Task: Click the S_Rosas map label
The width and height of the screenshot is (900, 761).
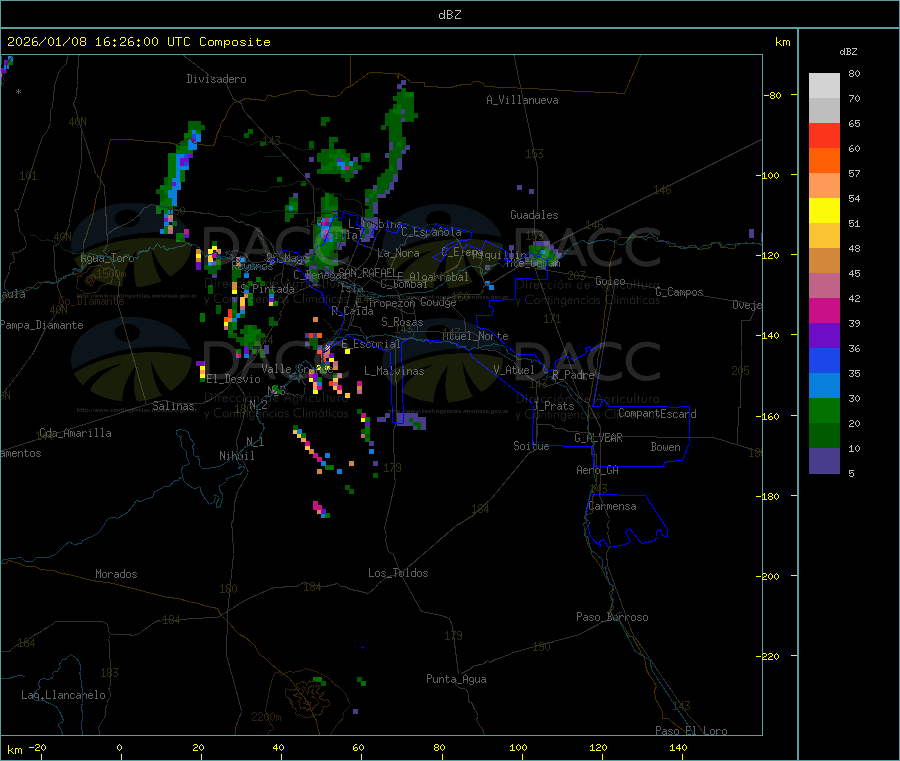Action: [x=402, y=322]
